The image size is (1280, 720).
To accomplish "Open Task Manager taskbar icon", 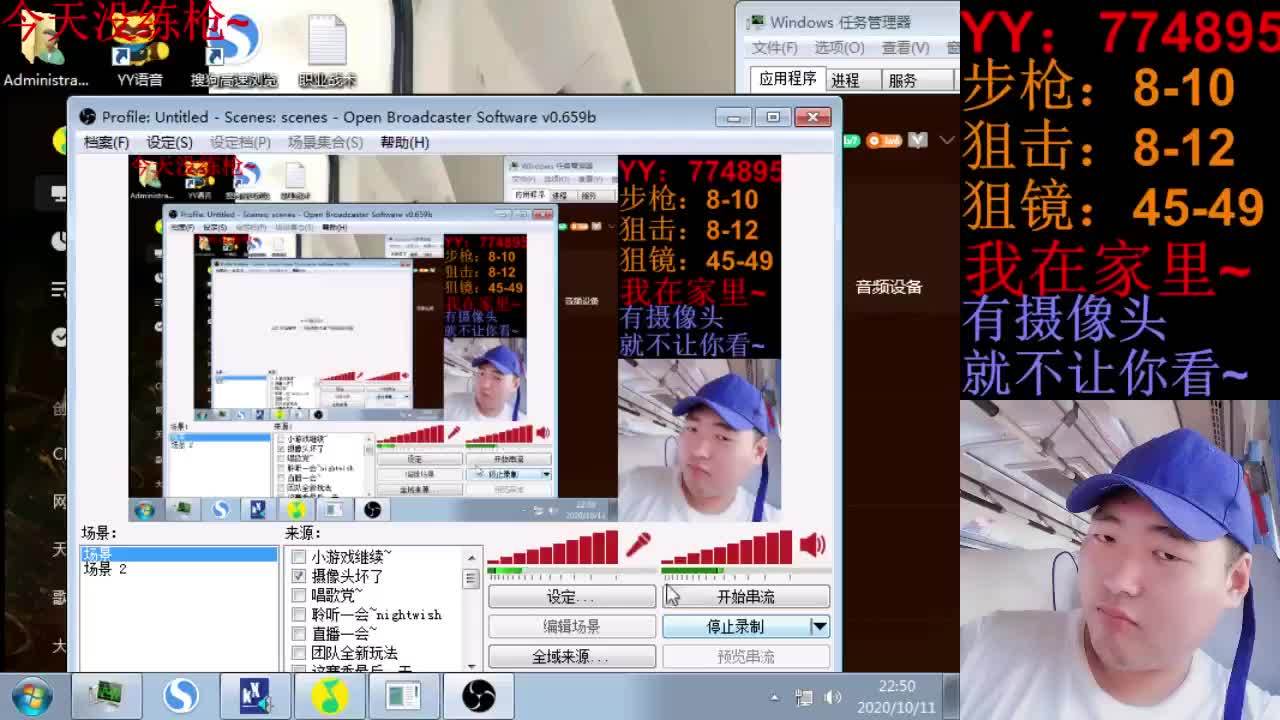I will (106, 696).
